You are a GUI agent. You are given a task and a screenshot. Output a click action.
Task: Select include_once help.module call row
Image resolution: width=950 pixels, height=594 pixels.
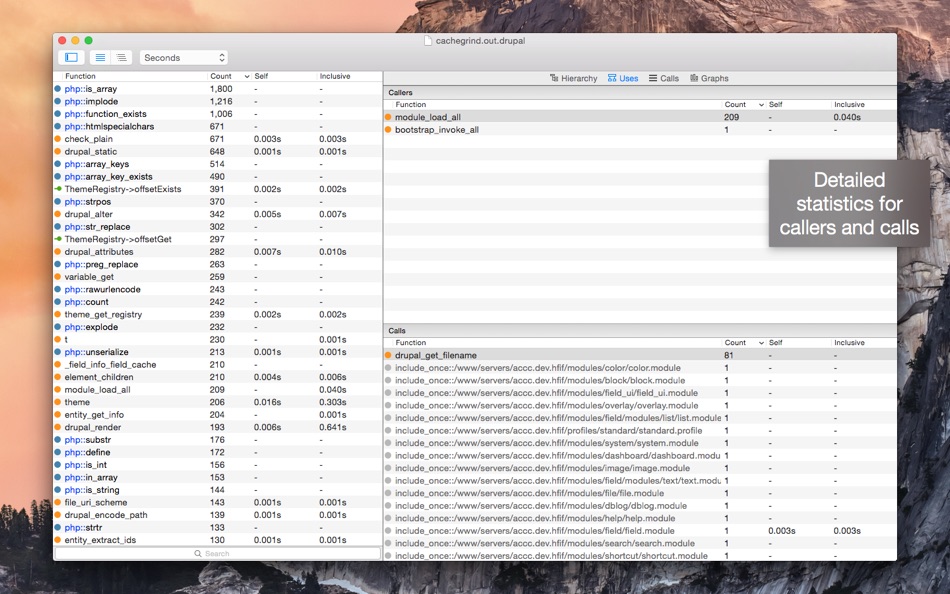[x=640, y=518]
